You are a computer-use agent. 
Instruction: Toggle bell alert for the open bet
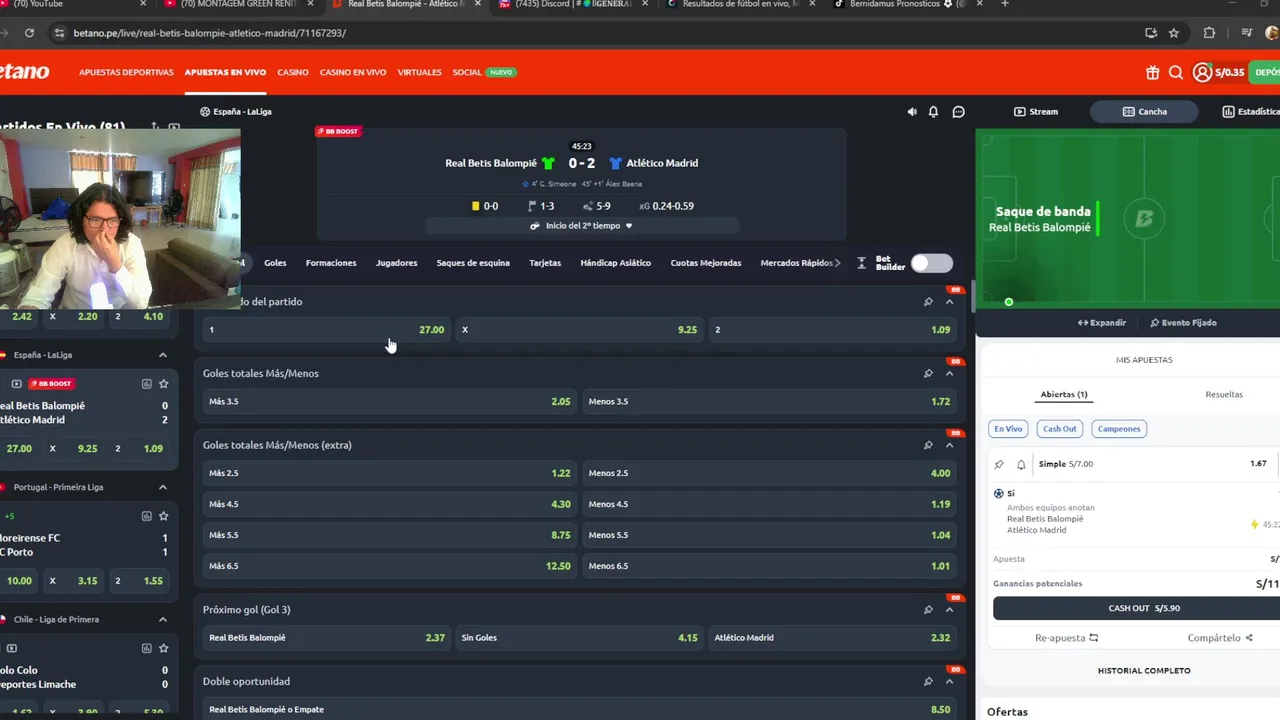pyautogui.click(x=1021, y=464)
